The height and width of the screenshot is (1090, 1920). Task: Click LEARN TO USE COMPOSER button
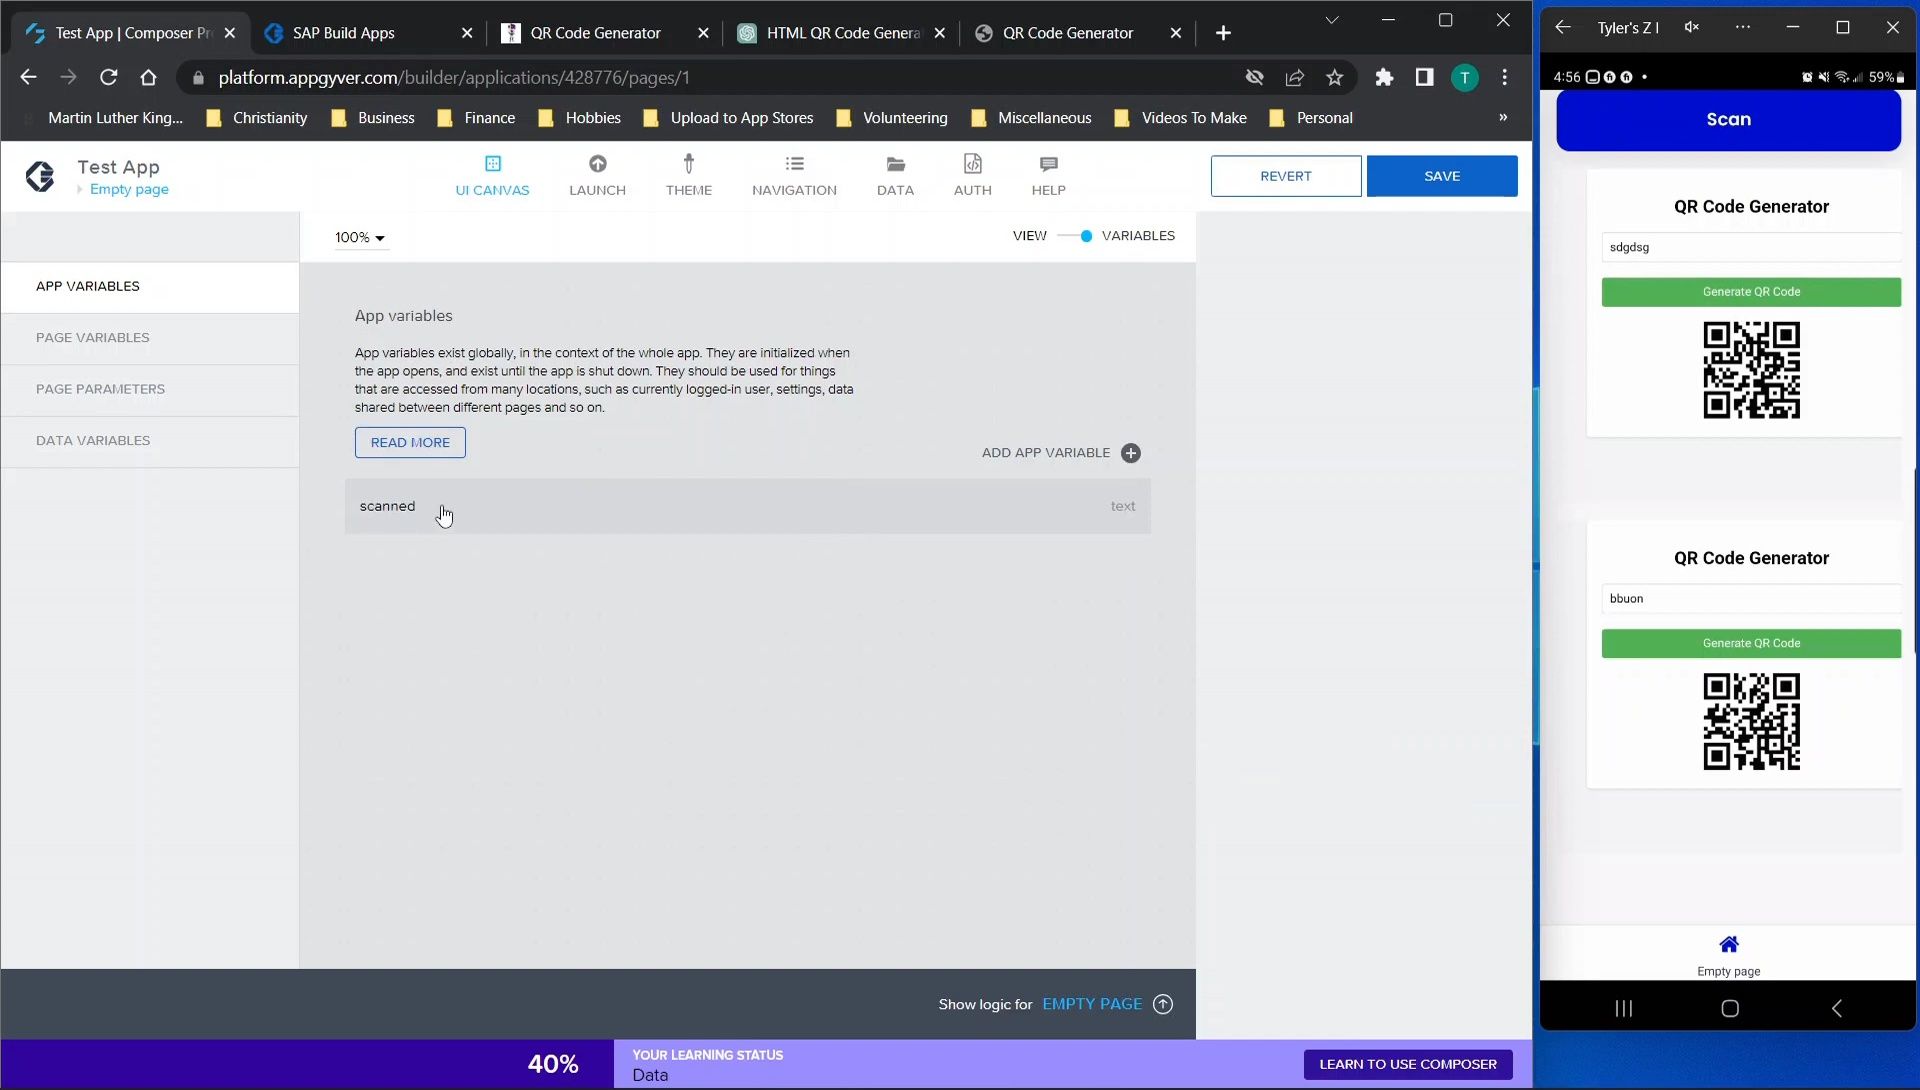pyautogui.click(x=1408, y=1064)
